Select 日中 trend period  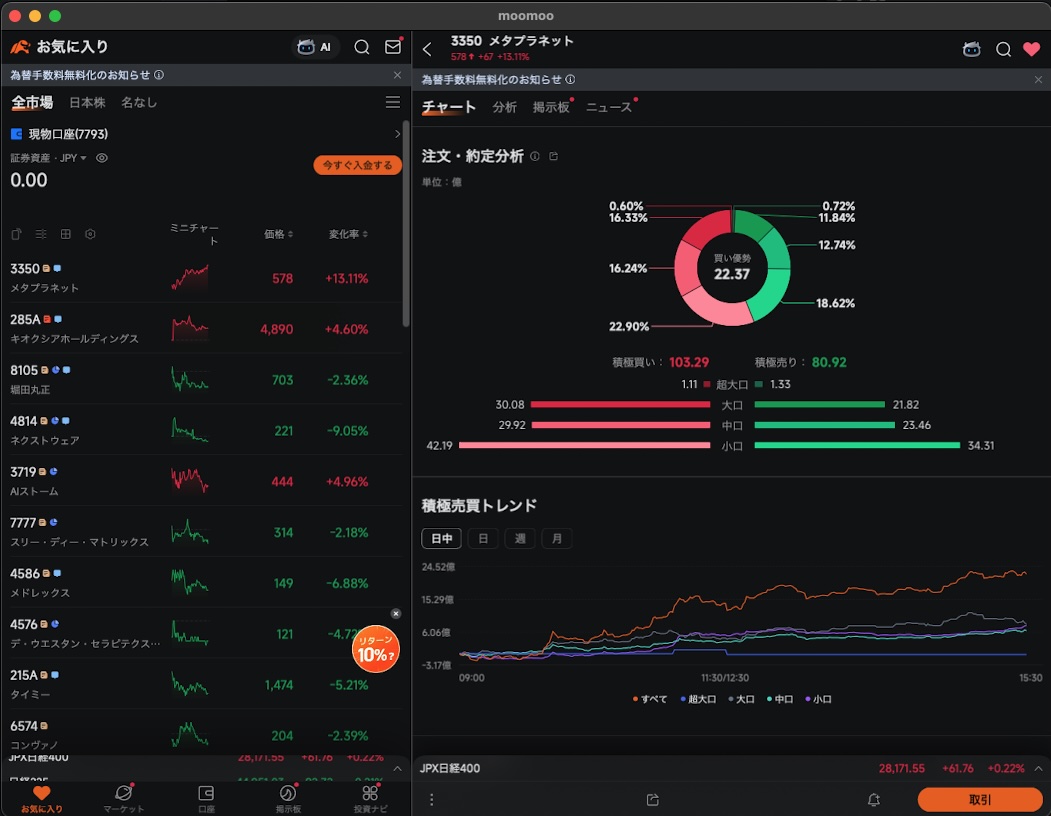click(441, 538)
